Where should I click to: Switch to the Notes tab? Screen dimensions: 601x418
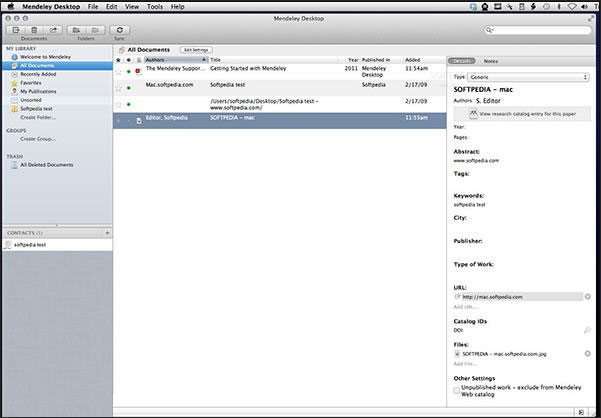(x=491, y=61)
